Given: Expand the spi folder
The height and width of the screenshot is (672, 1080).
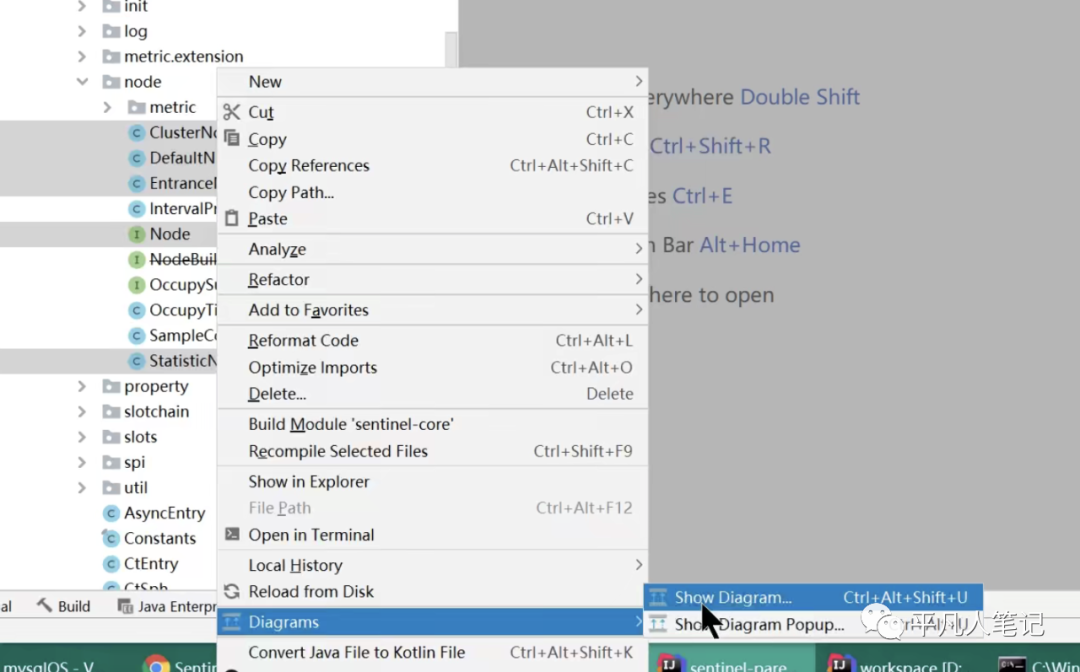Looking at the screenshot, I should [82, 462].
